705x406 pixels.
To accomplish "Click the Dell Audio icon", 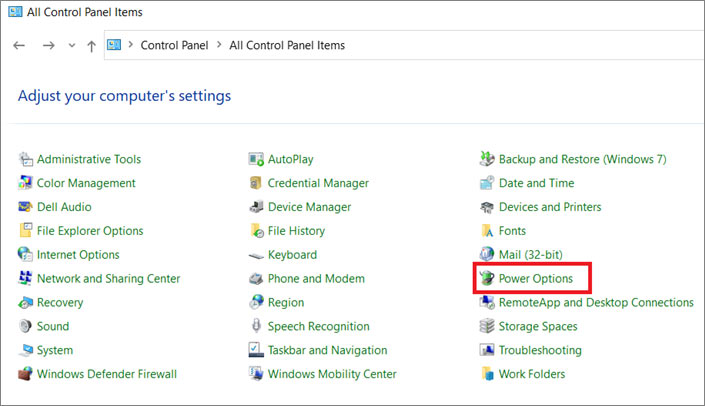I will click(26, 207).
